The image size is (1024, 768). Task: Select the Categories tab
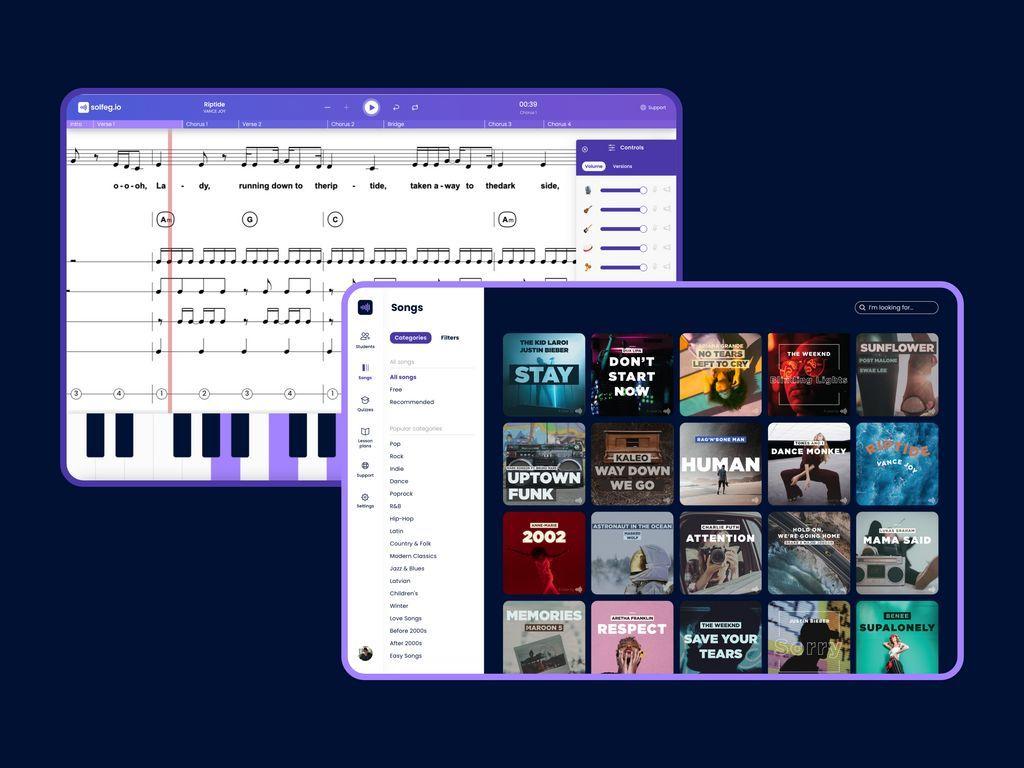point(410,338)
